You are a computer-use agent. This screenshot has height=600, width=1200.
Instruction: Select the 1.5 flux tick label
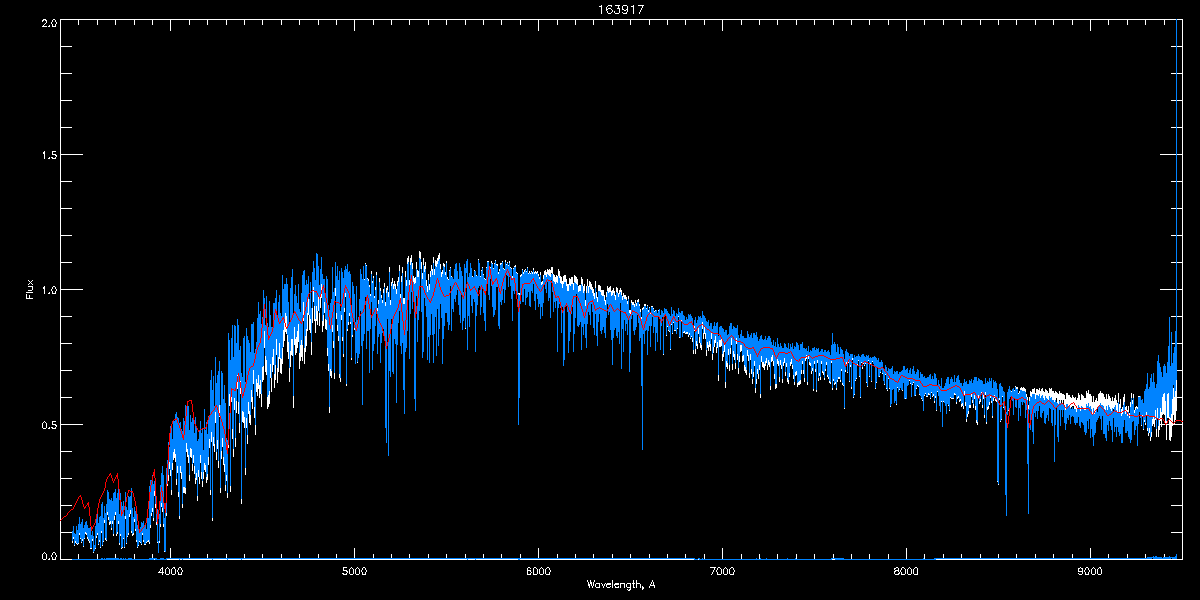[48, 156]
